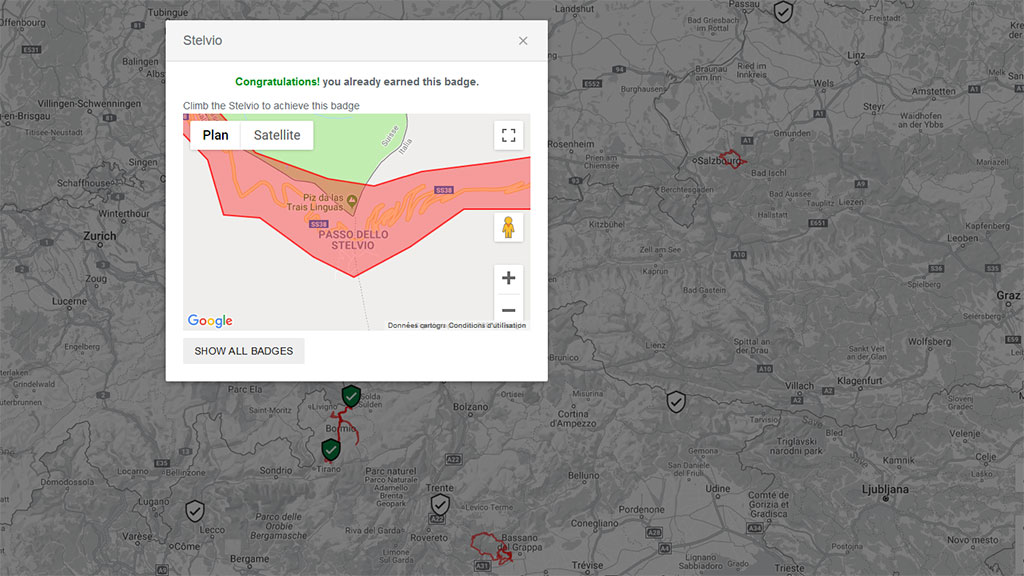Click the Udine city label

click(718, 488)
